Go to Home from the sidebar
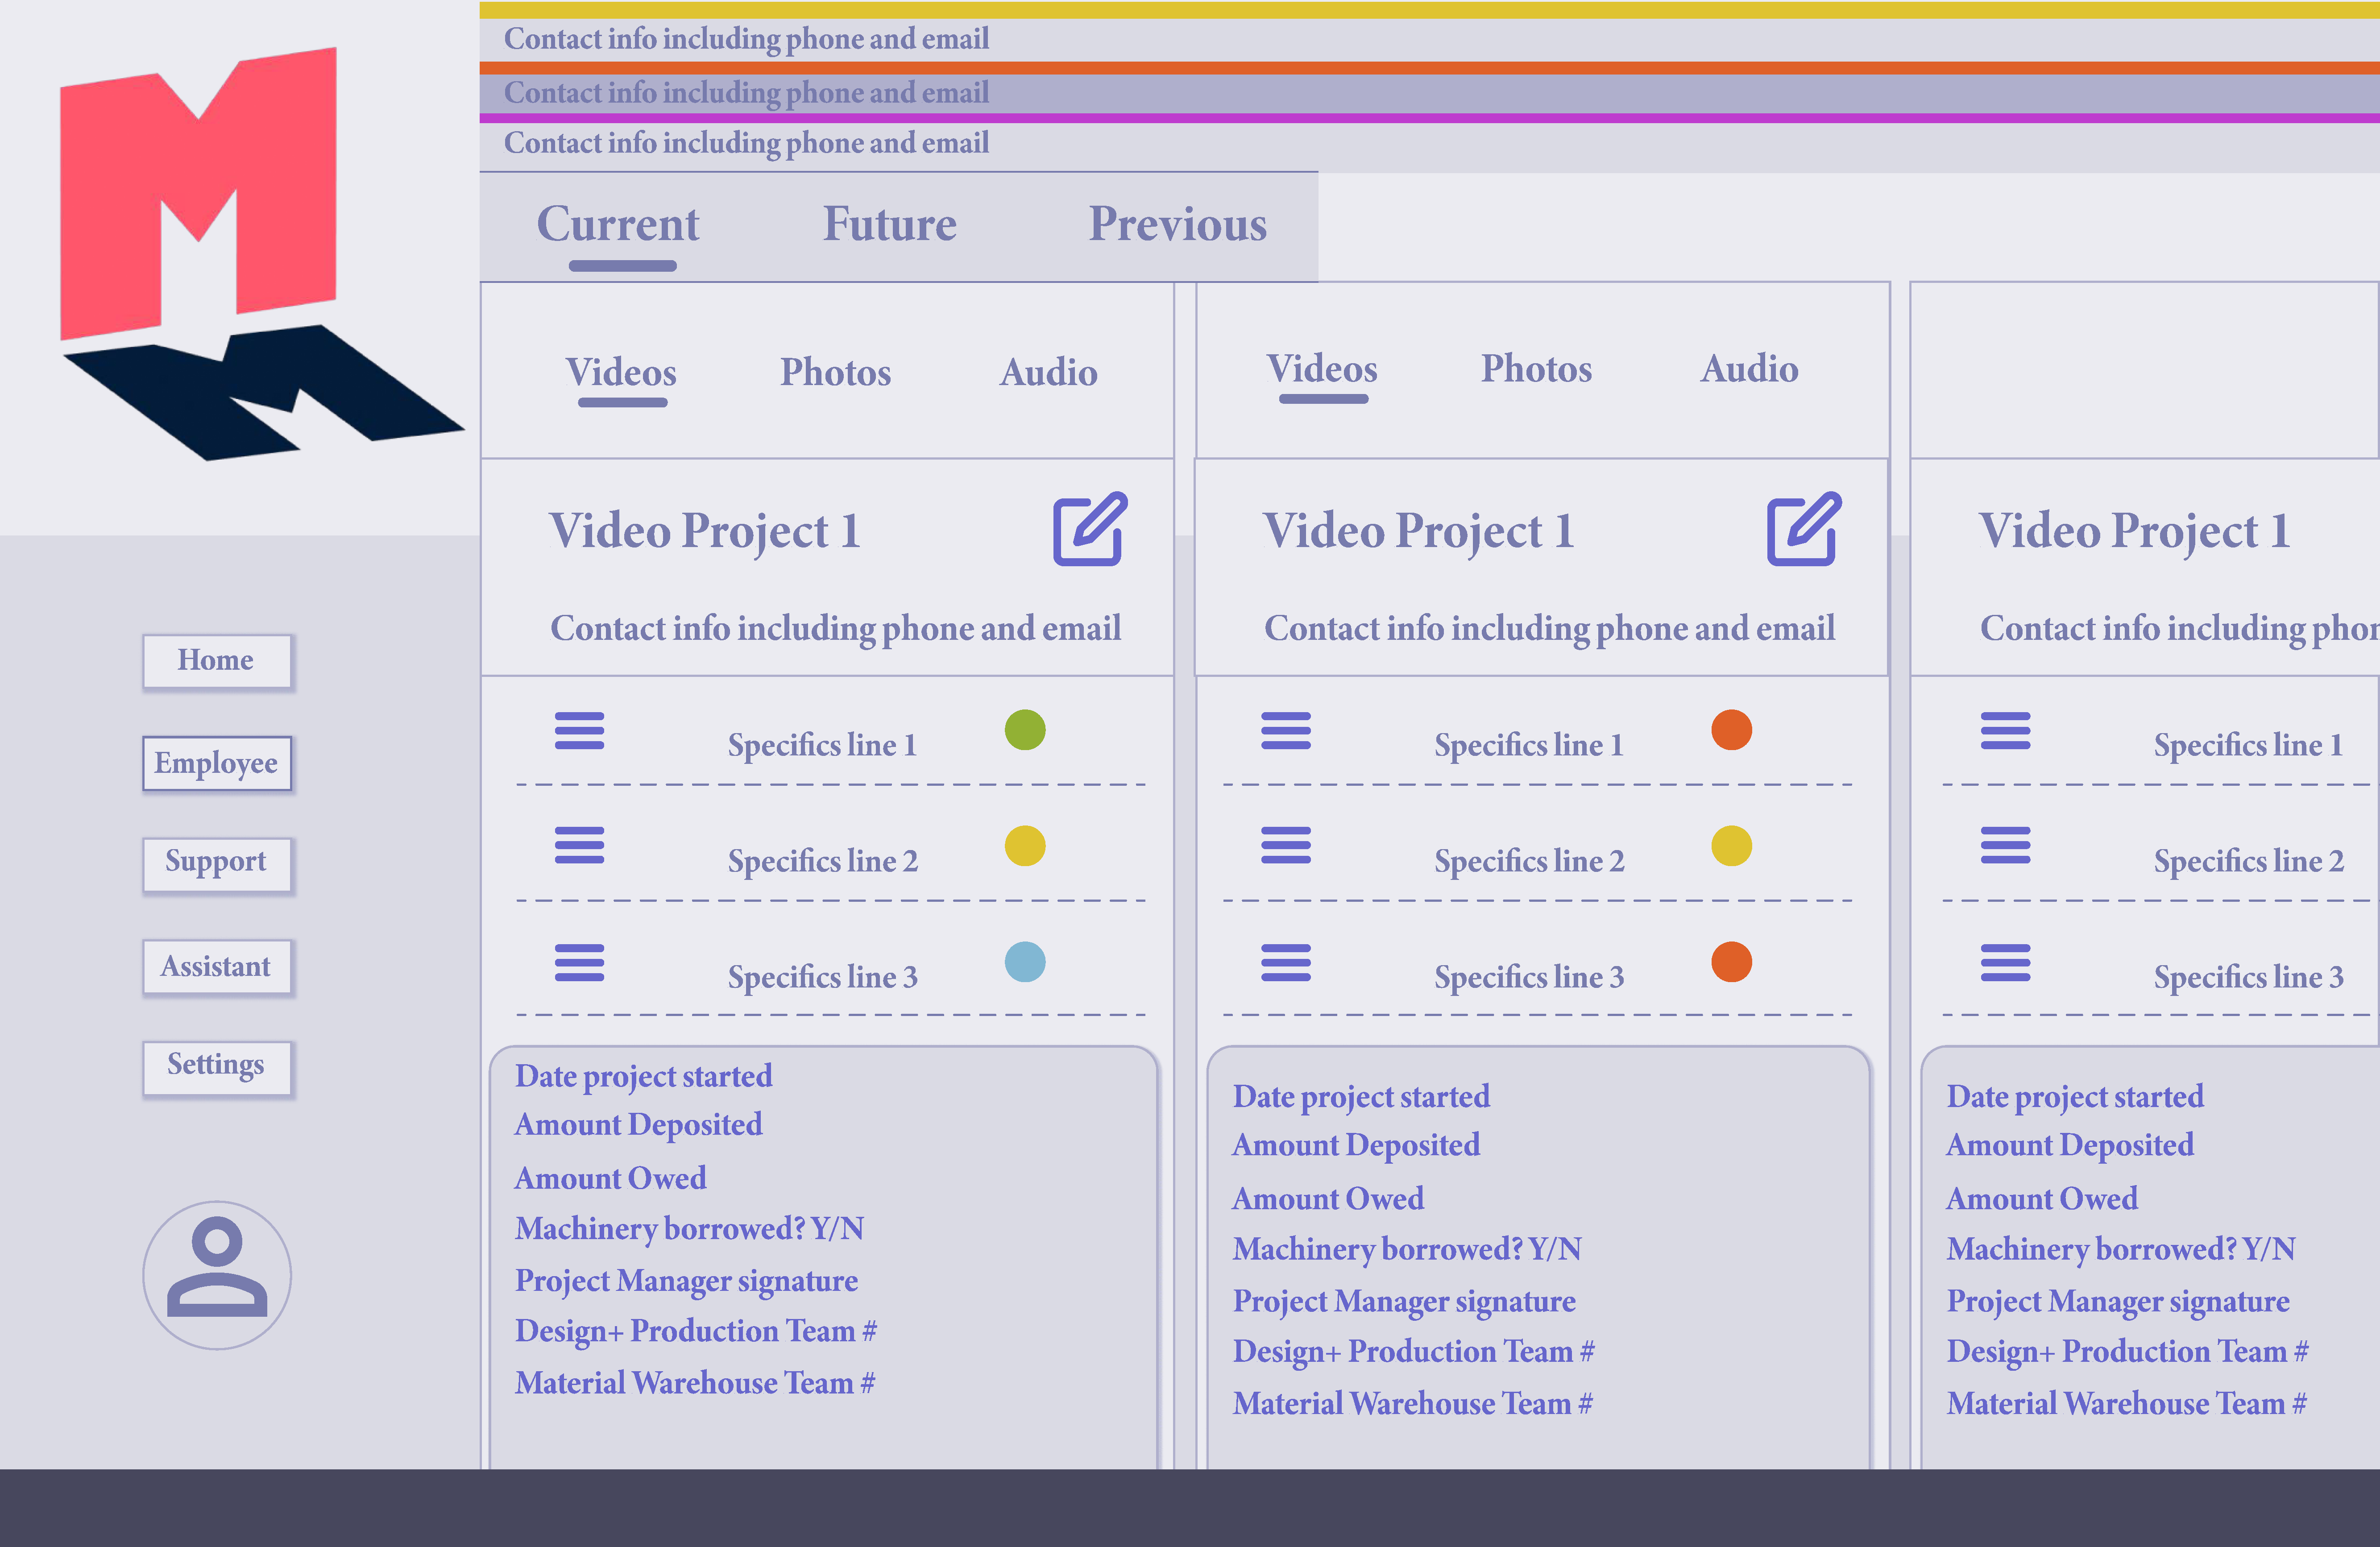Image resolution: width=2380 pixels, height=1547 pixels. click(x=217, y=661)
